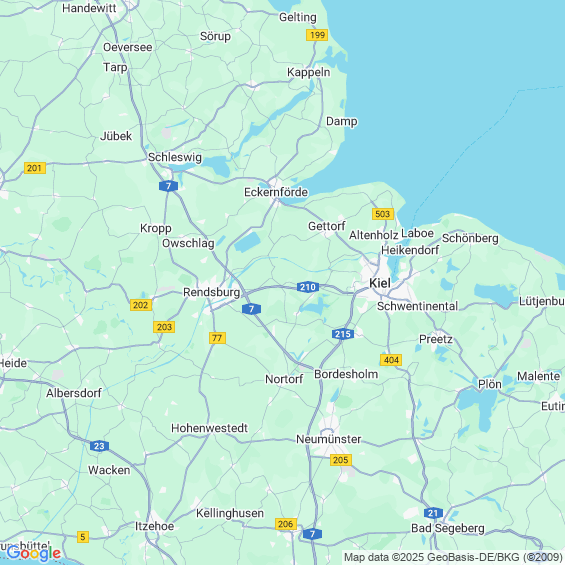This screenshot has height=565, width=565.
Task: Click the Kiel city label
Action: tap(380, 283)
